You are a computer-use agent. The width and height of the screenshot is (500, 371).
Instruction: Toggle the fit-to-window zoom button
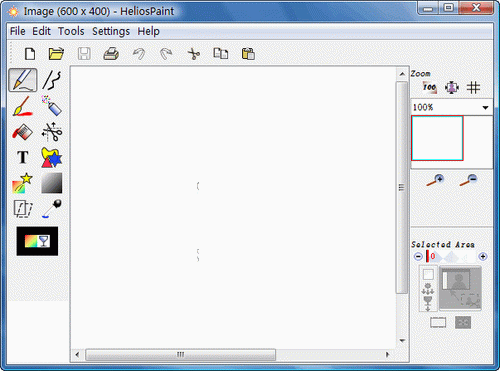(x=452, y=88)
